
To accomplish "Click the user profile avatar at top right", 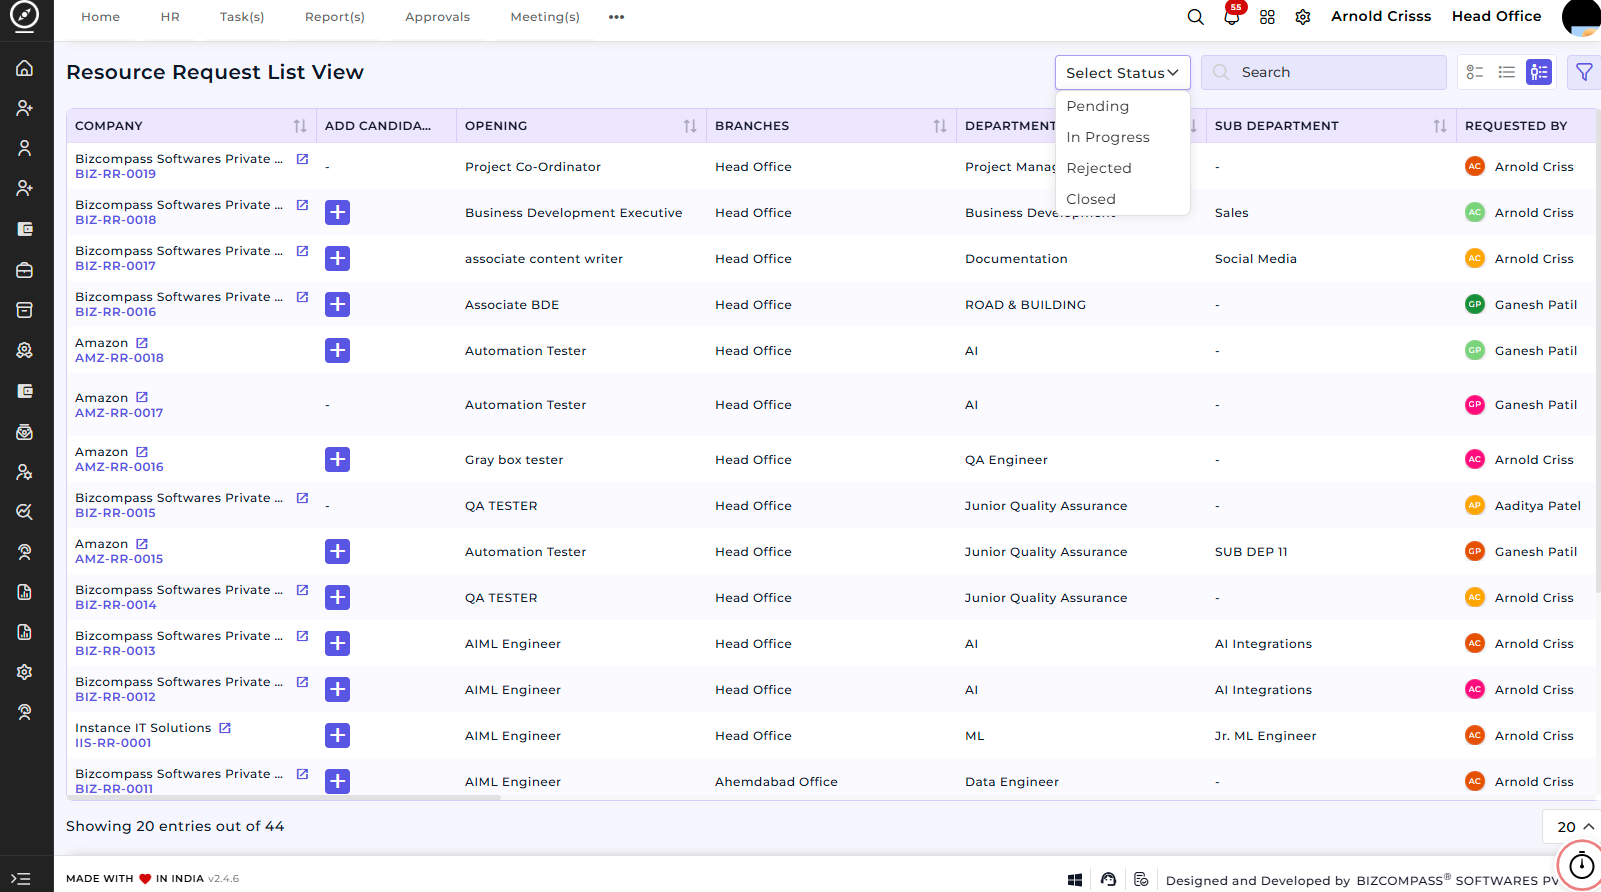I will [x=1582, y=17].
